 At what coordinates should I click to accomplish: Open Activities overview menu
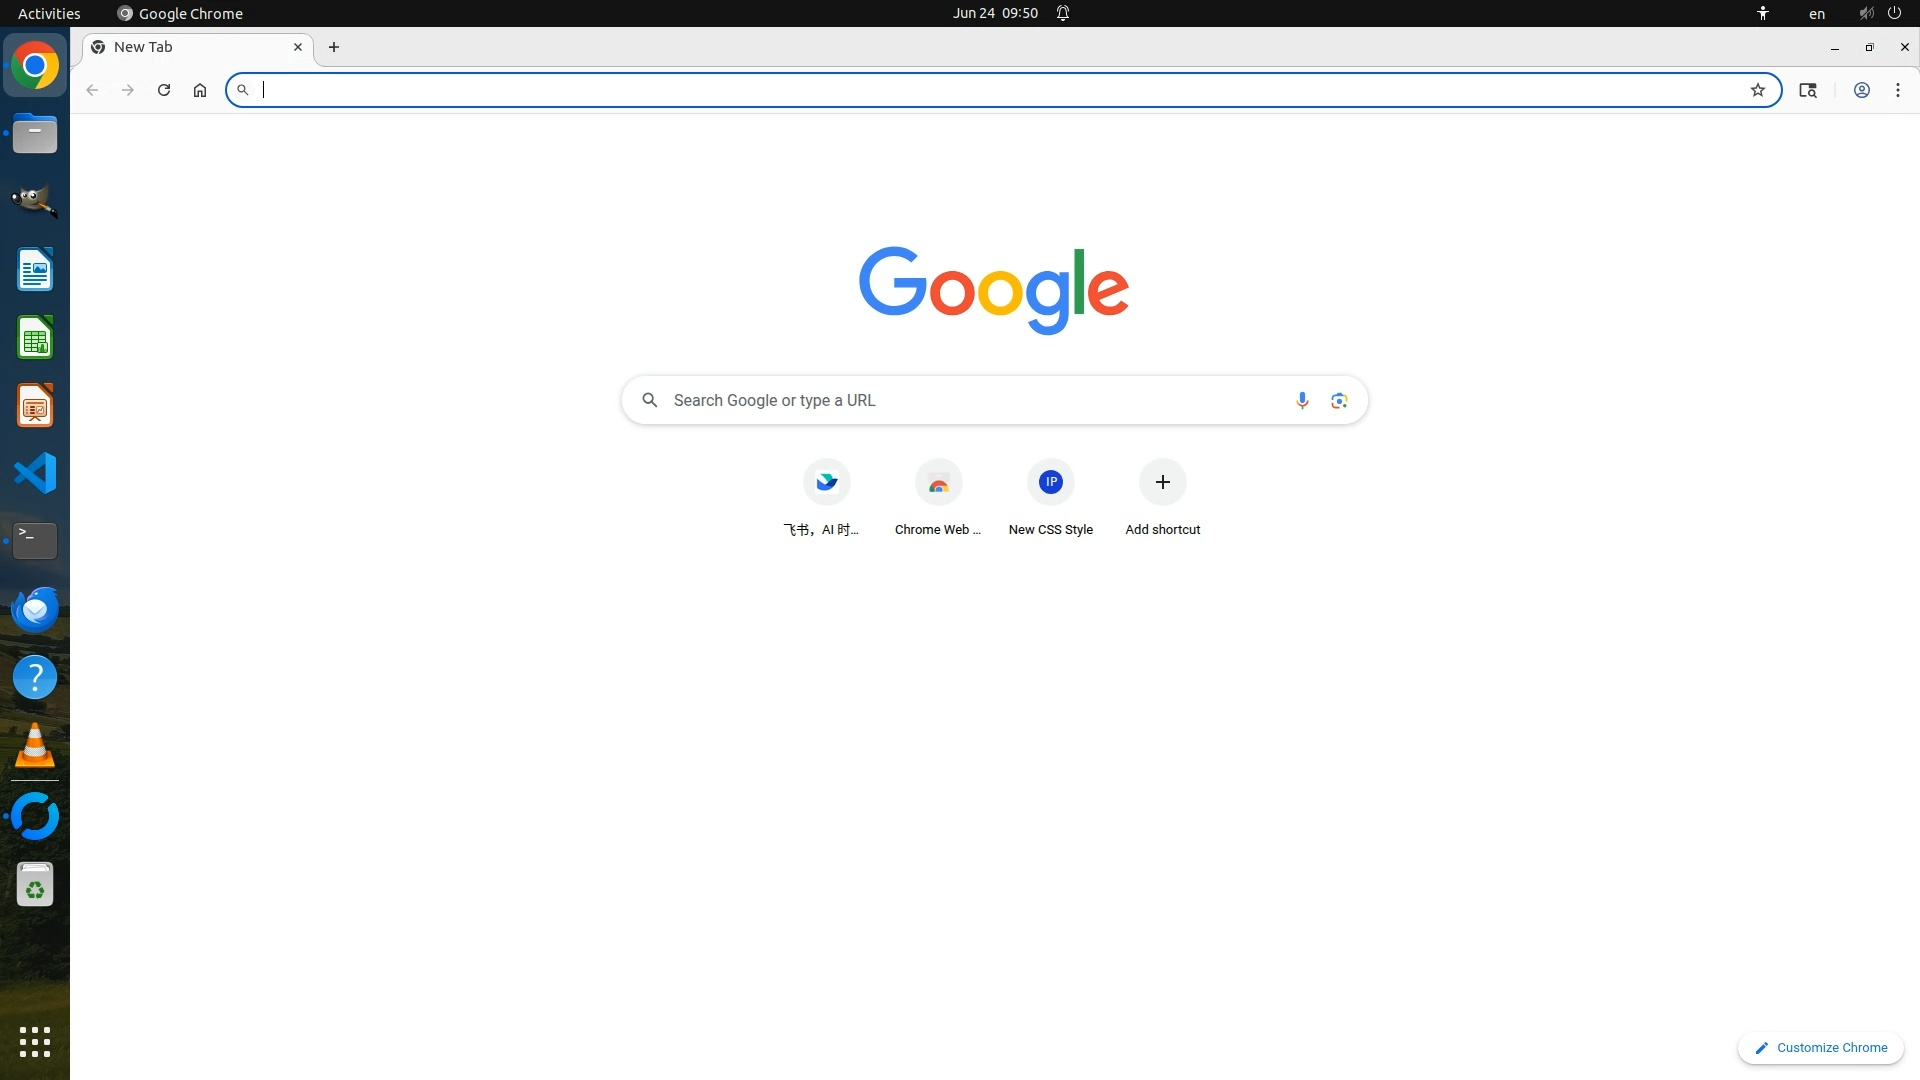tap(49, 13)
